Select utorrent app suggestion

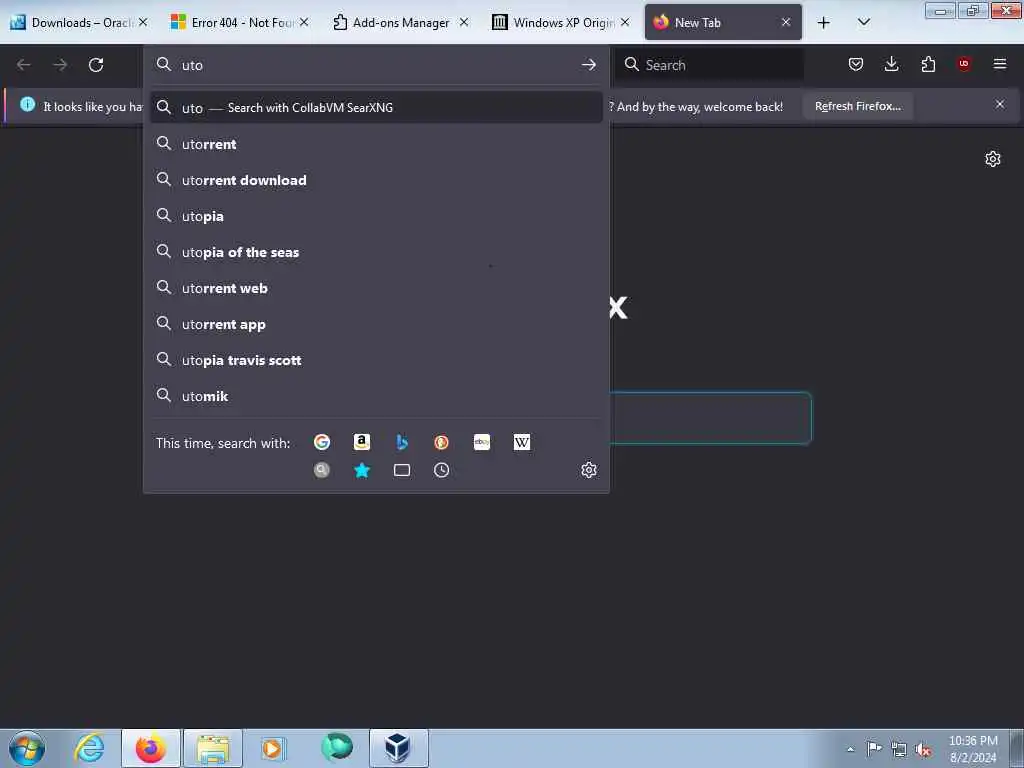pyautogui.click(x=376, y=325)
